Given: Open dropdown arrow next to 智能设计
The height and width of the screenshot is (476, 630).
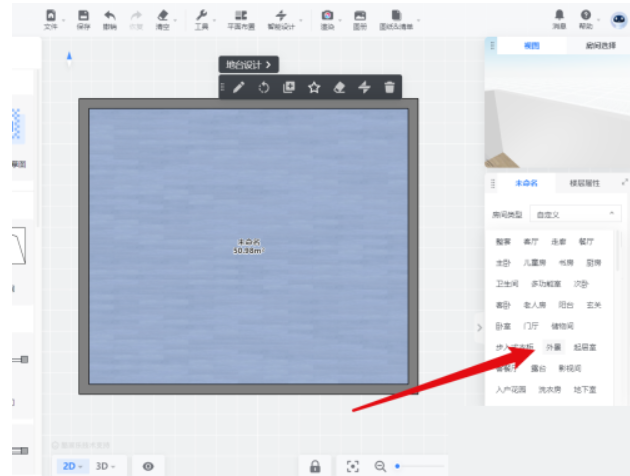Looking at the screenshot, I should pyautogui.click(x=301, y=20).
